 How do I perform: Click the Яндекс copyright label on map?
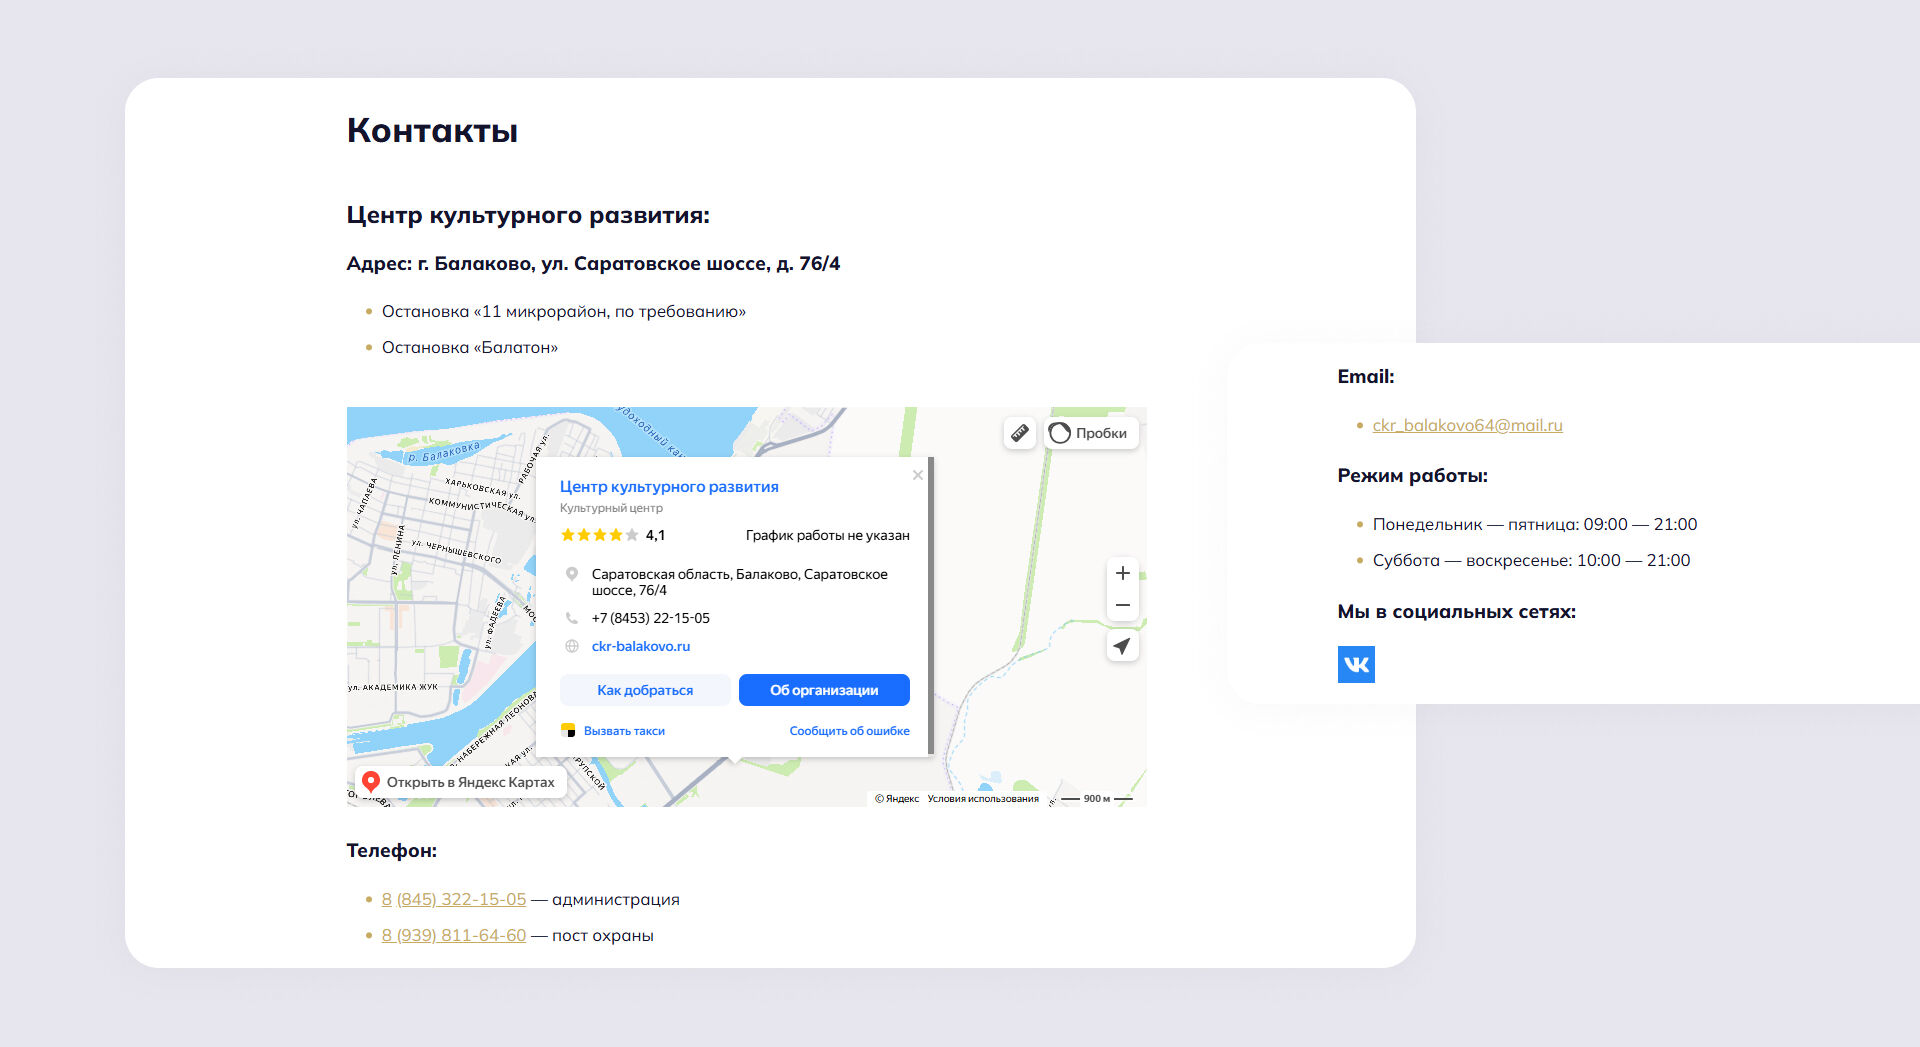coord(897,799)
